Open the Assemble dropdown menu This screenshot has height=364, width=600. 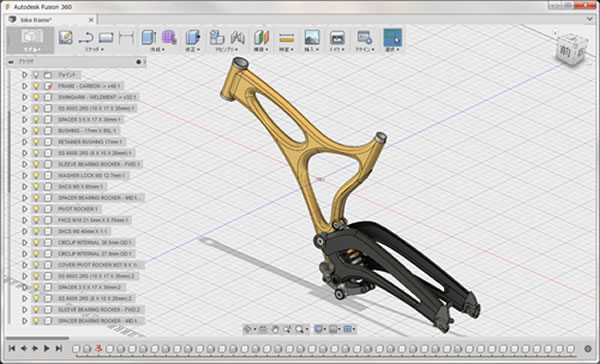pos(226,49)
